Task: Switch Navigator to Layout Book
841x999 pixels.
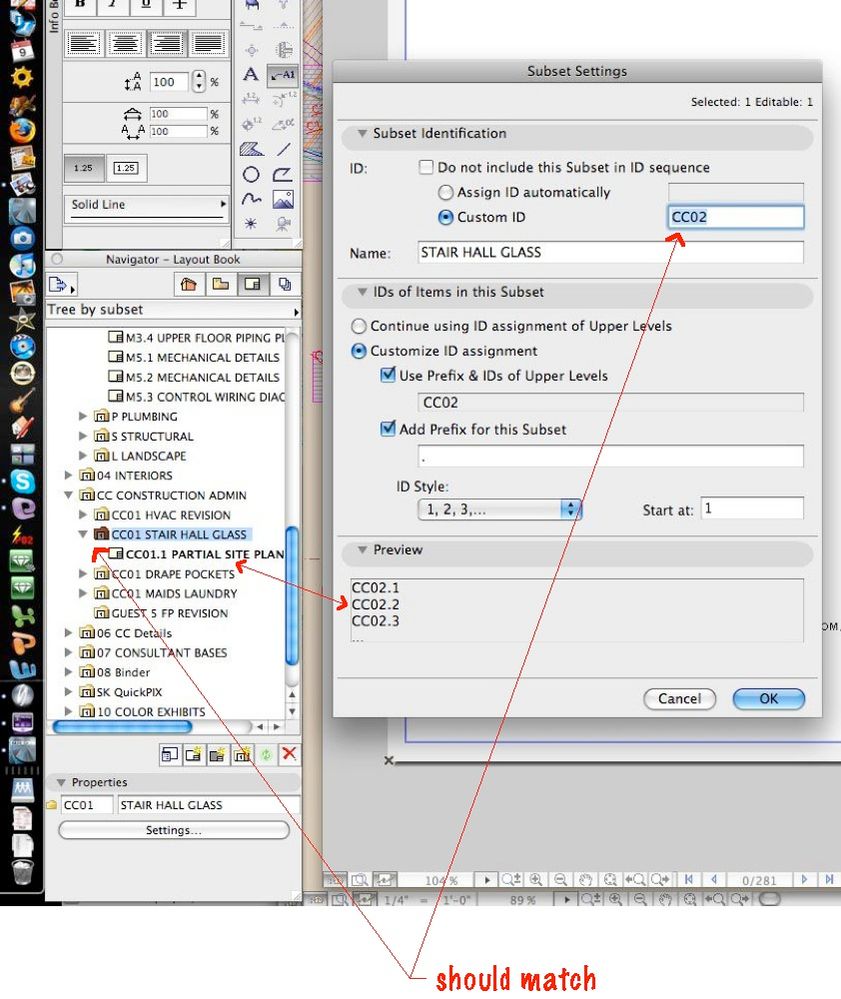Action: [252, 284]
